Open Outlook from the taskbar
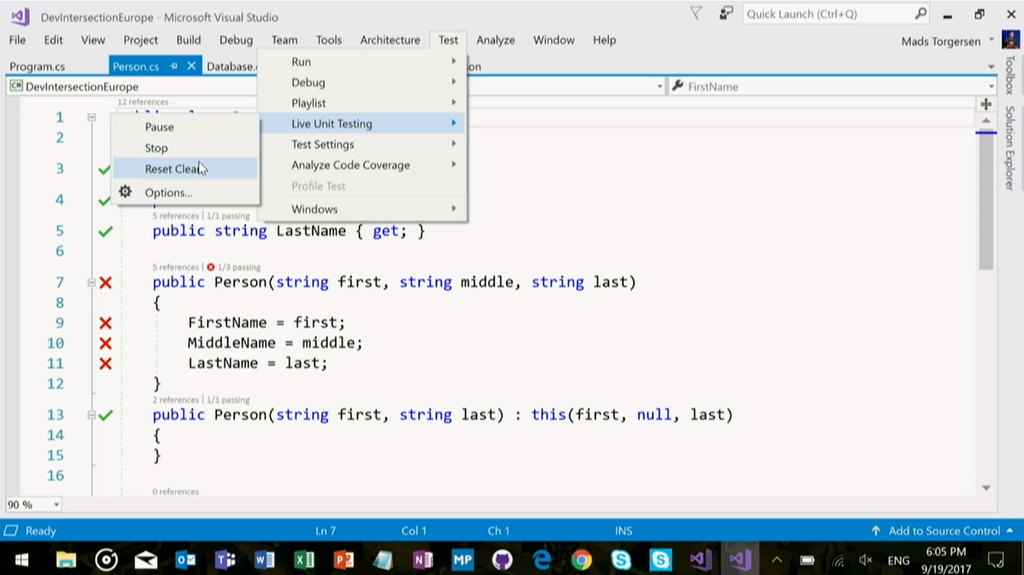The width and height of the screenshot is (1024, 575). tap(185, 560)
